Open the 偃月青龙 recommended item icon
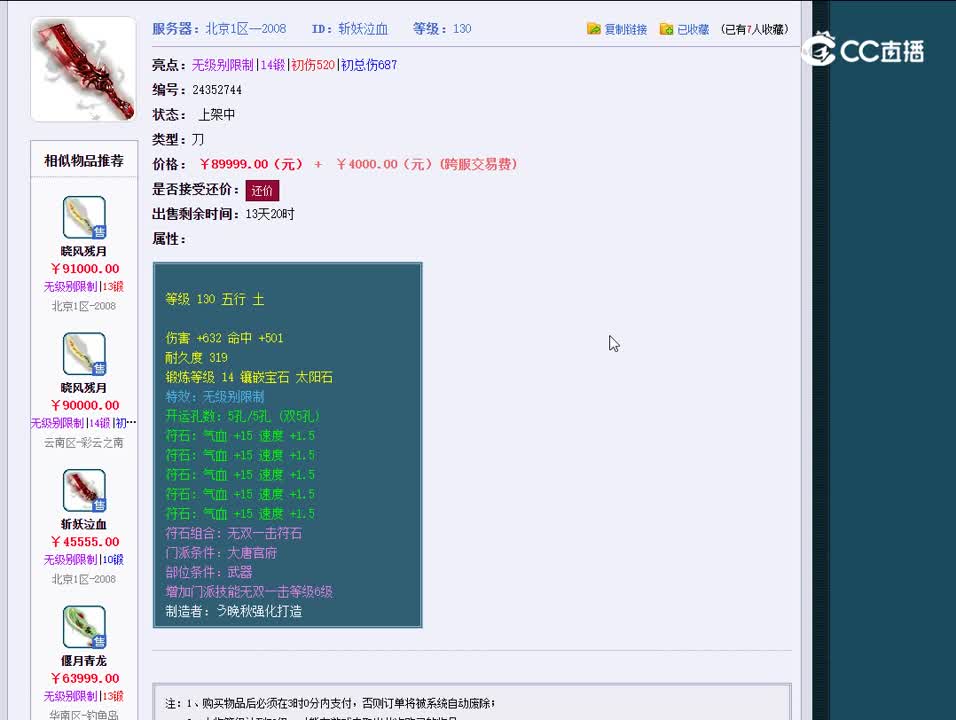 point(84,627)
